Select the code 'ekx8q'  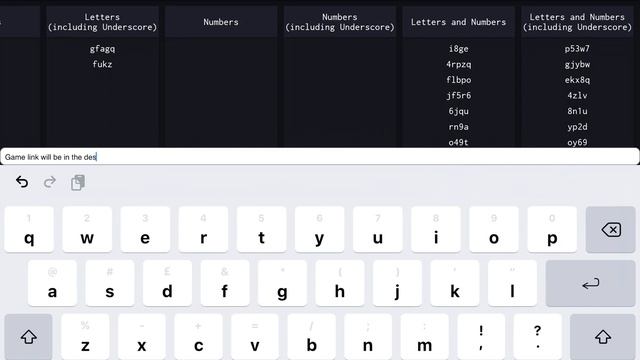tap(577, 80)
